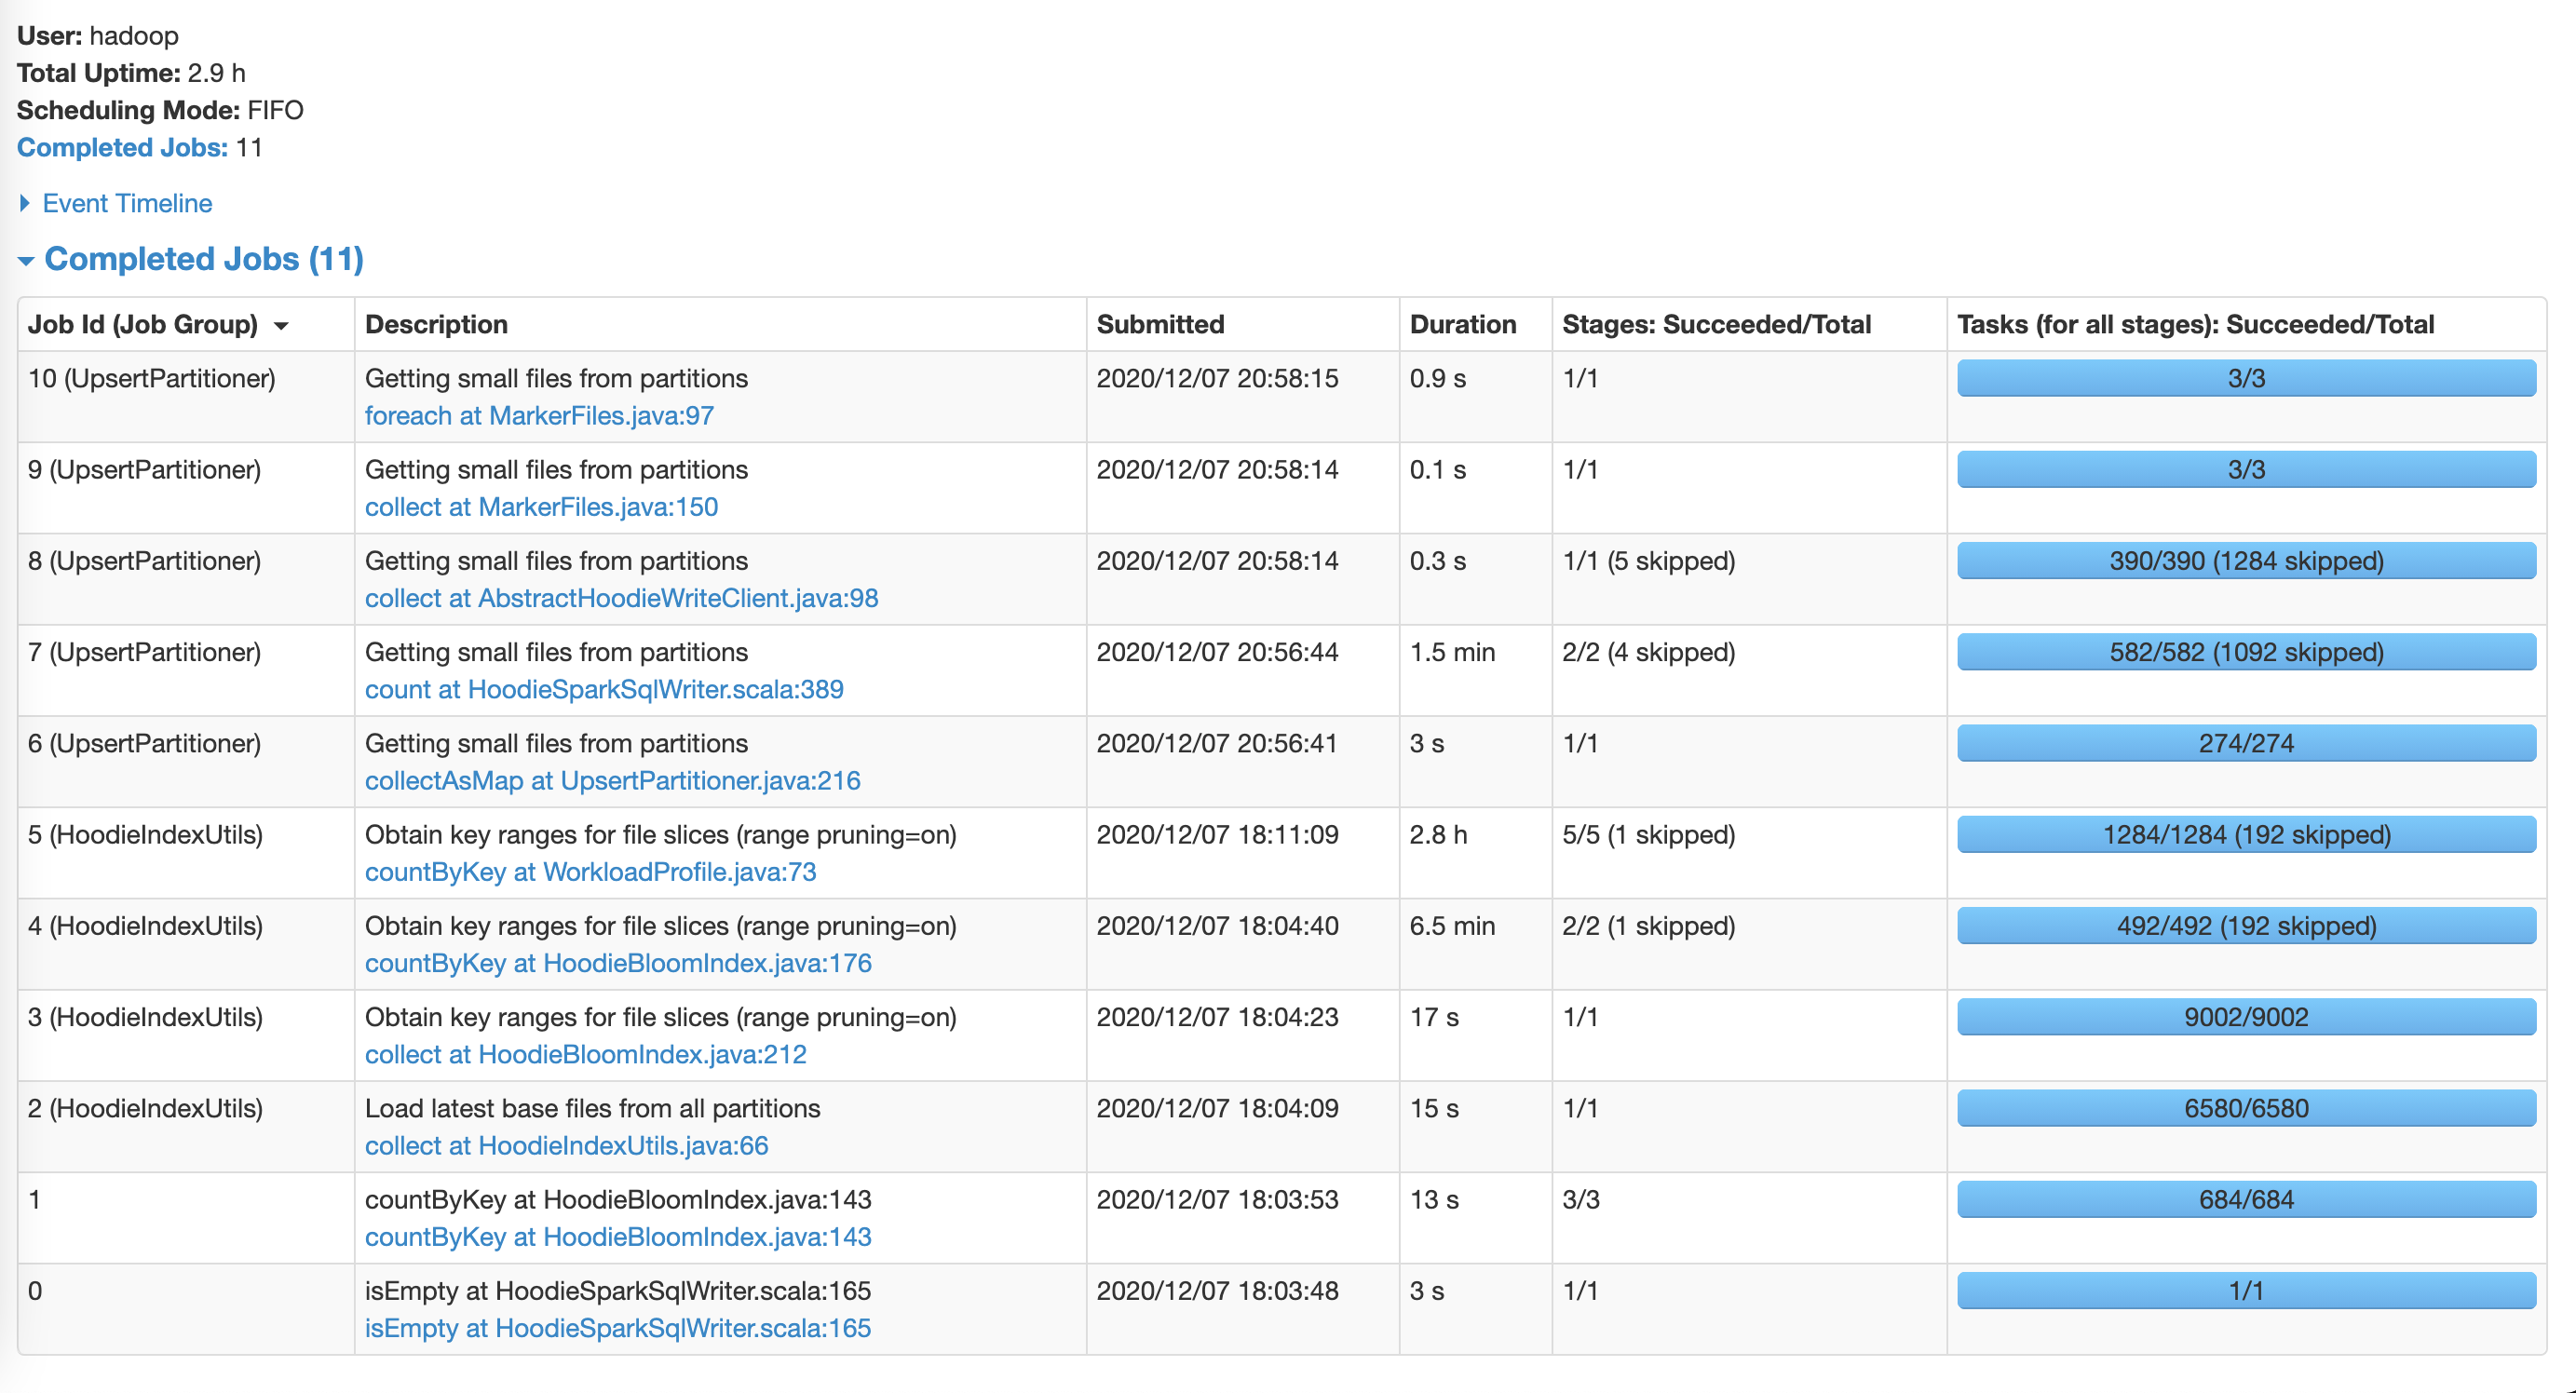
Task: Click the 1284/1284 (192 skipped) progress bar
Action: (x=2245, y=834)
